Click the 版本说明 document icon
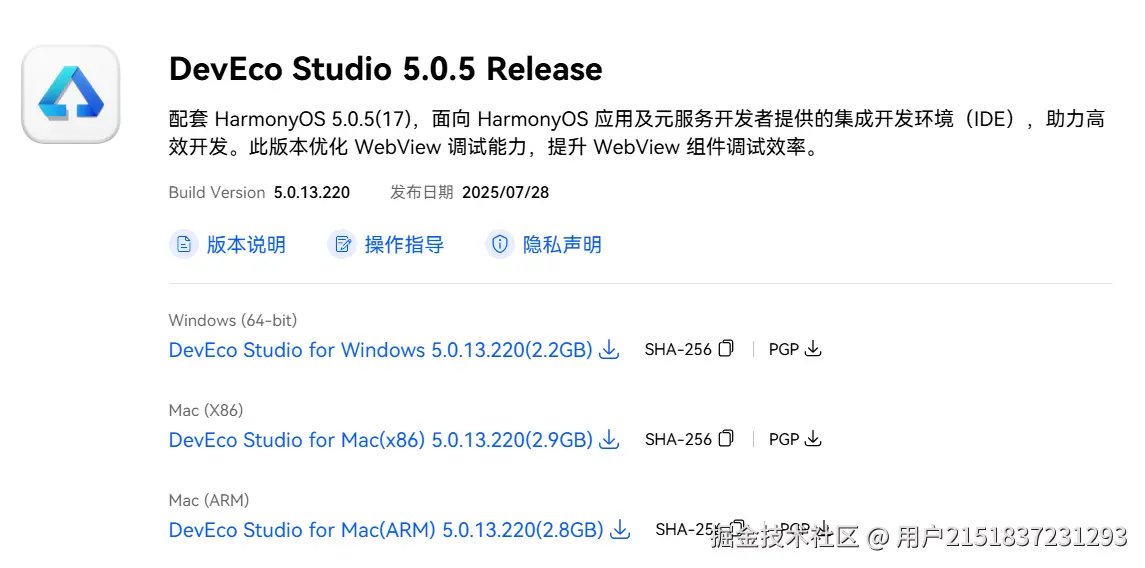1145x568 pixels. (184, 245)
